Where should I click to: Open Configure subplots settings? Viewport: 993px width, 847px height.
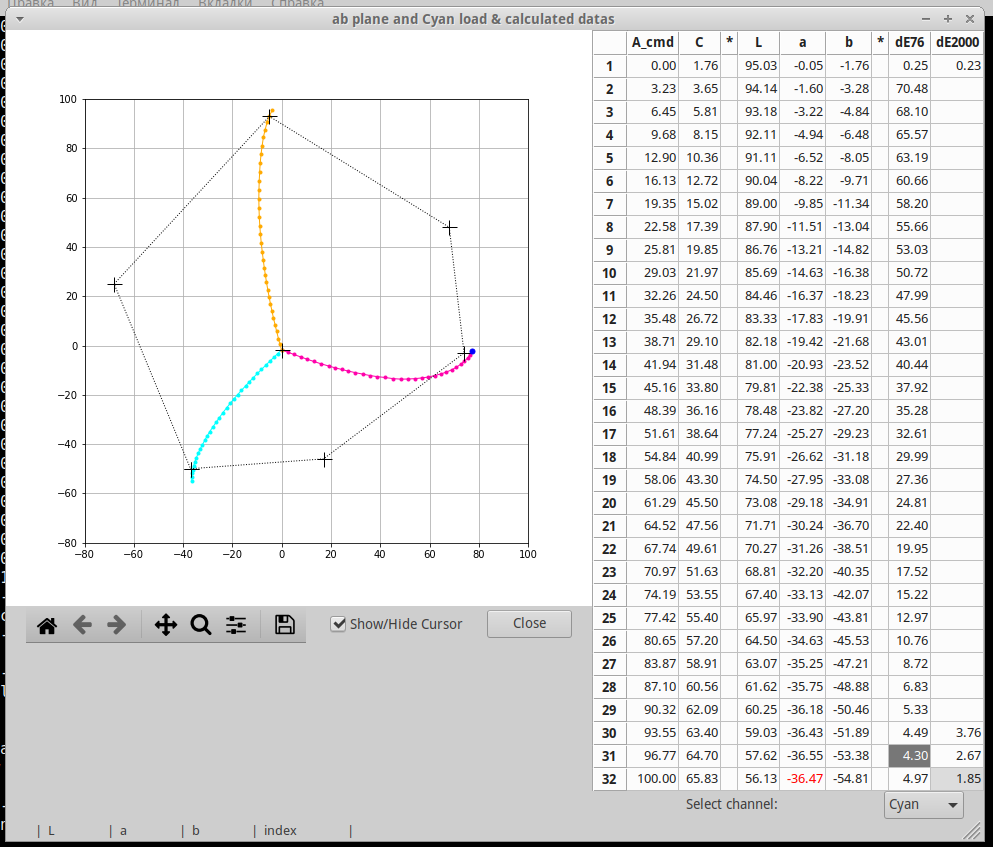[236, 625]
